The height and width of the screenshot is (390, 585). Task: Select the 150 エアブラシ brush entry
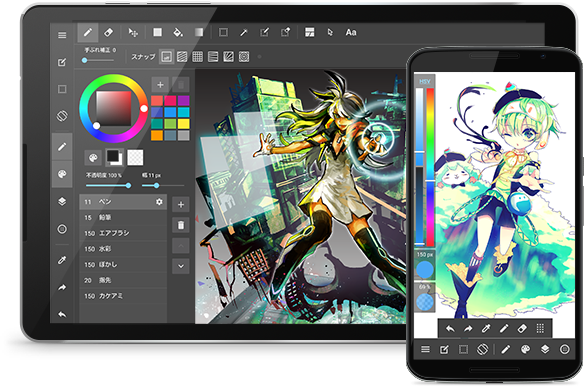coord(123,233)
